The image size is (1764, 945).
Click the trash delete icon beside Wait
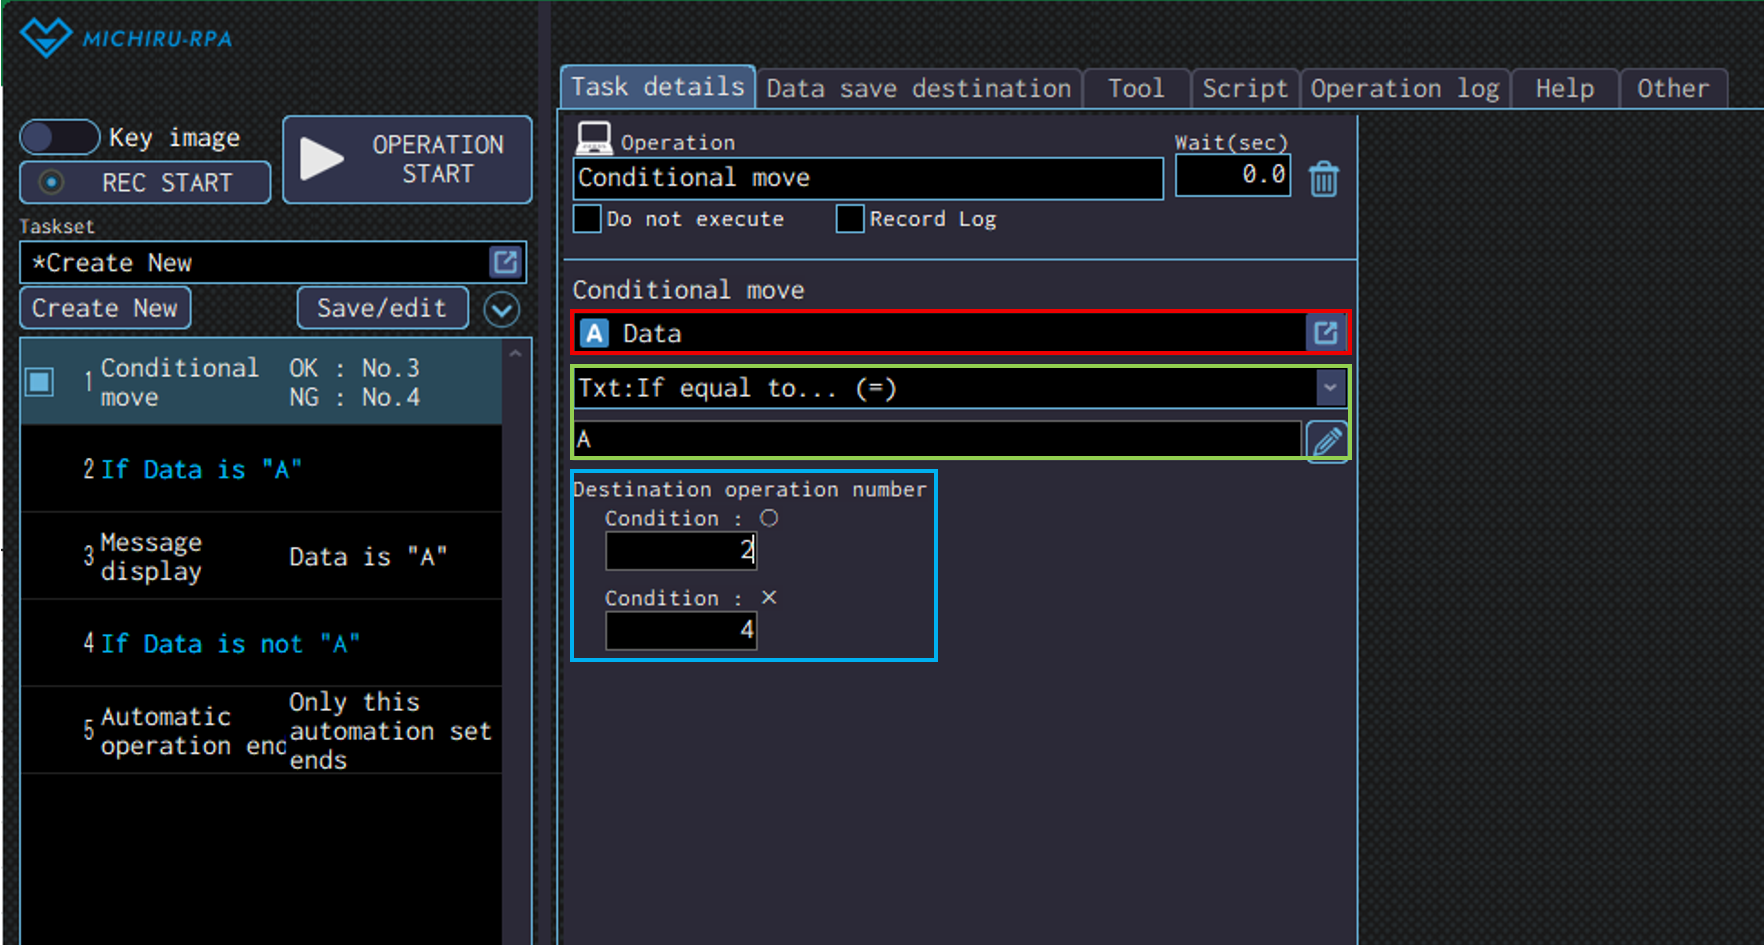coord(1323,179)
